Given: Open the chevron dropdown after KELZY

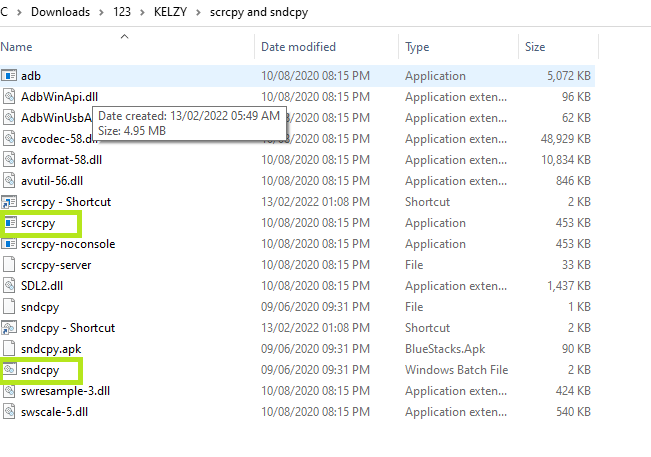Looking at the screenshot, I should tap(198, 12).
